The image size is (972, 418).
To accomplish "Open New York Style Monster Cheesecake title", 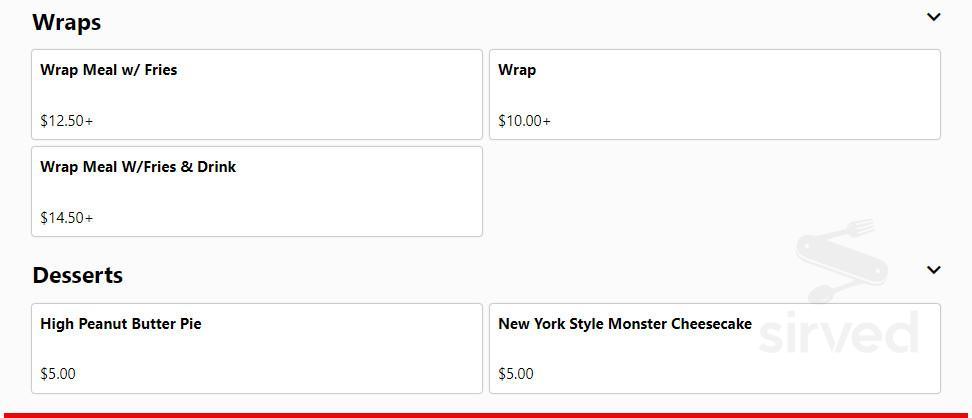I will pos(625,324).
